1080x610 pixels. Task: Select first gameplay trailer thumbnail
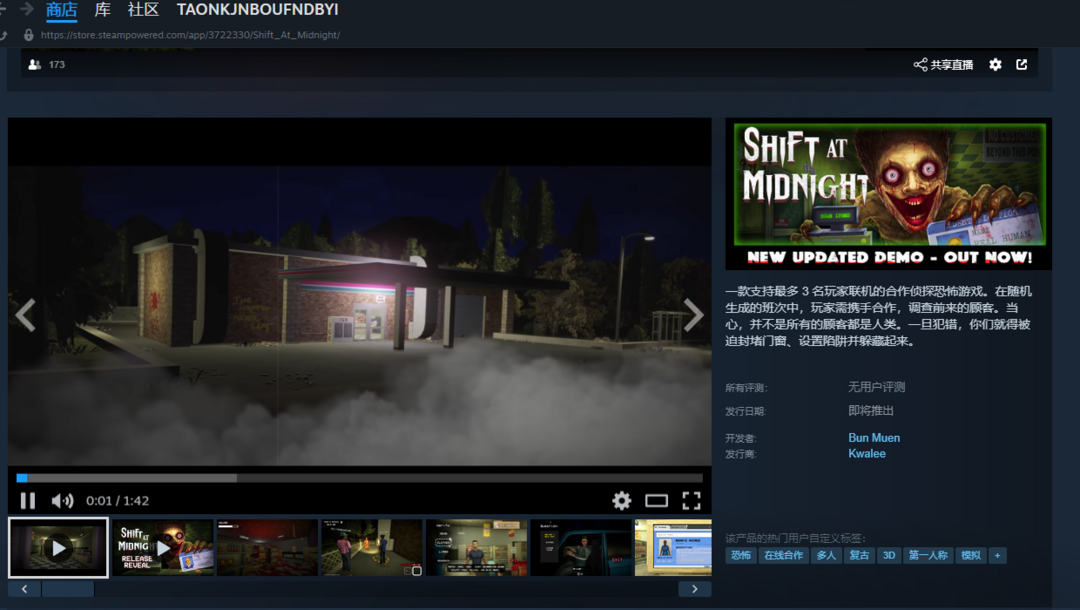click(59, 547)
